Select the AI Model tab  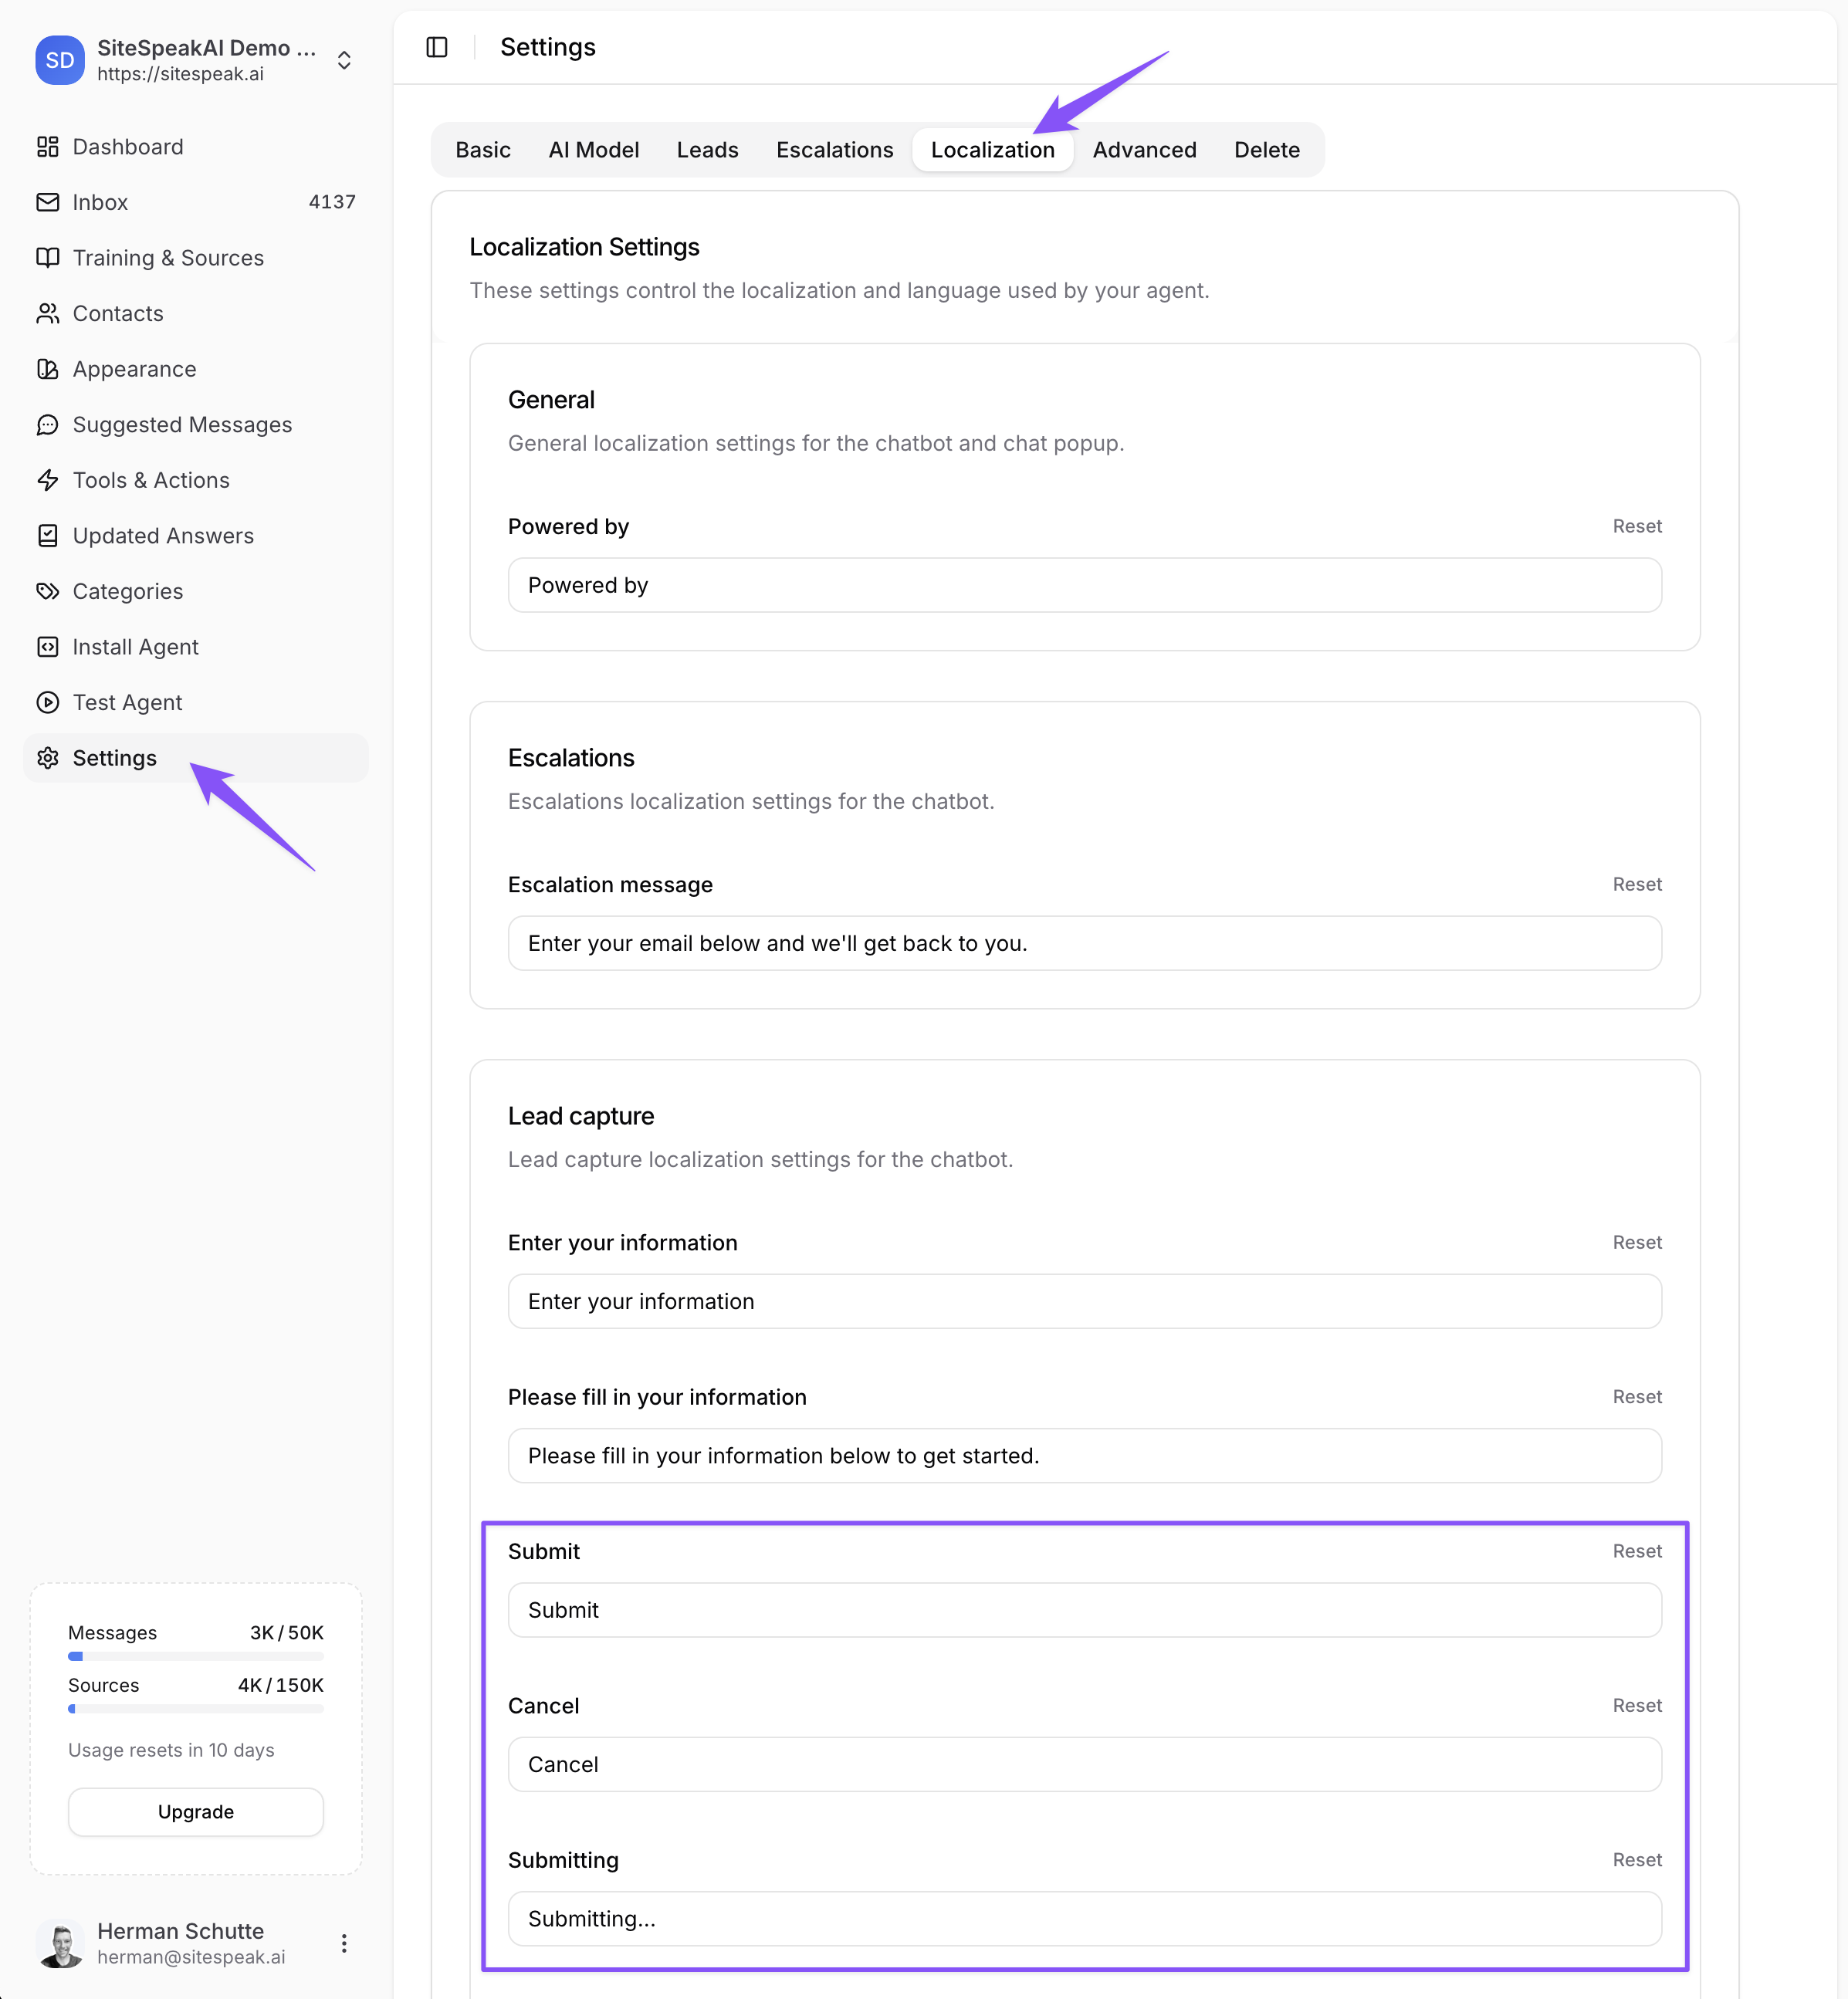pyautogui.click(x=593, y=150)
